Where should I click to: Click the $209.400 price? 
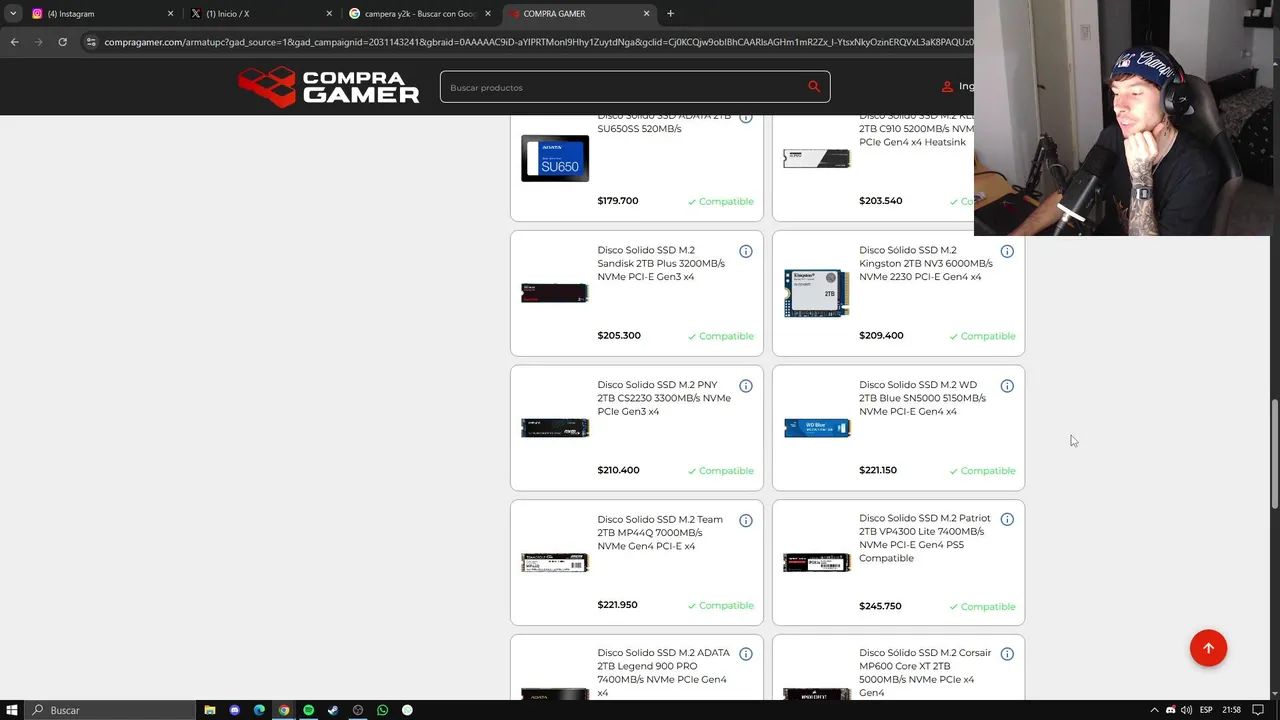881,336
